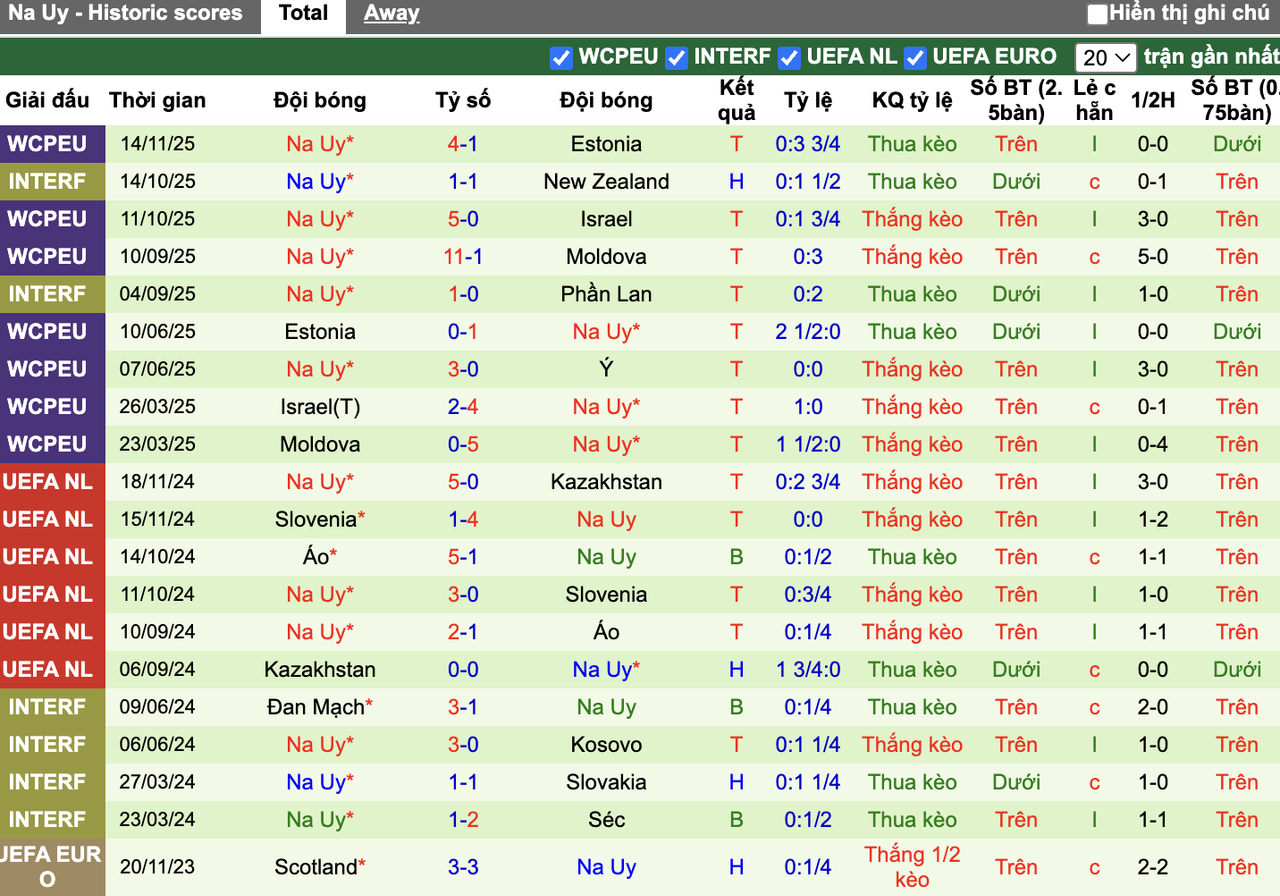The image size is (1280, 896).
Task: Switch to the Total tab
Action: pyautogui.click(x=303, y=14)
